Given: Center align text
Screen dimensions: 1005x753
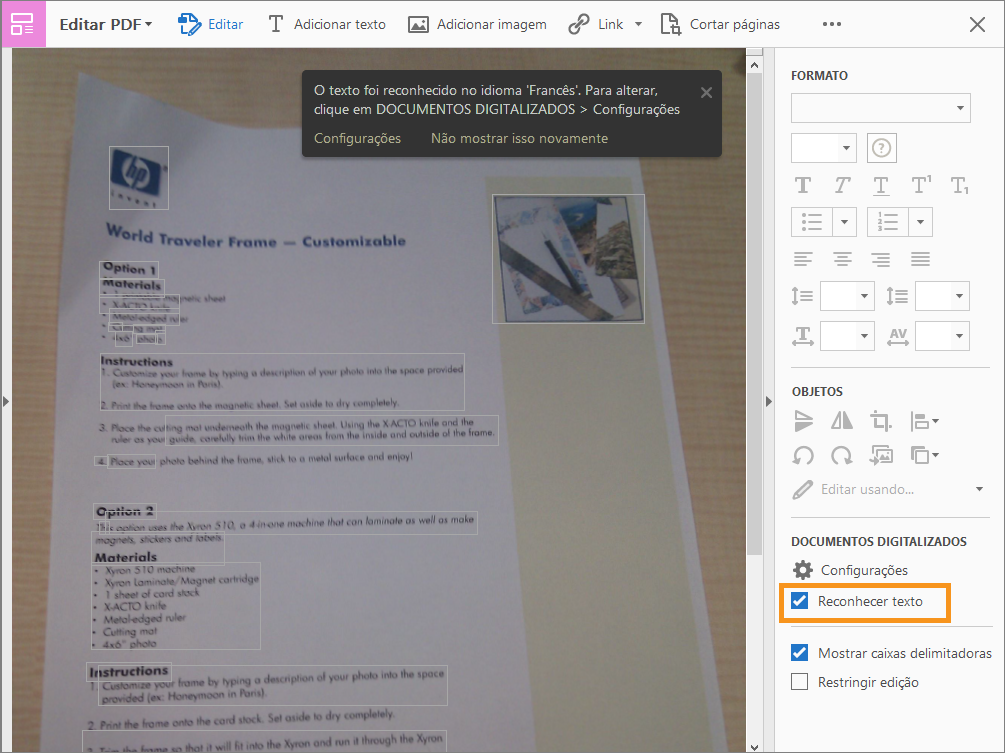Looking at the screenshot, I should pos(842,259).
